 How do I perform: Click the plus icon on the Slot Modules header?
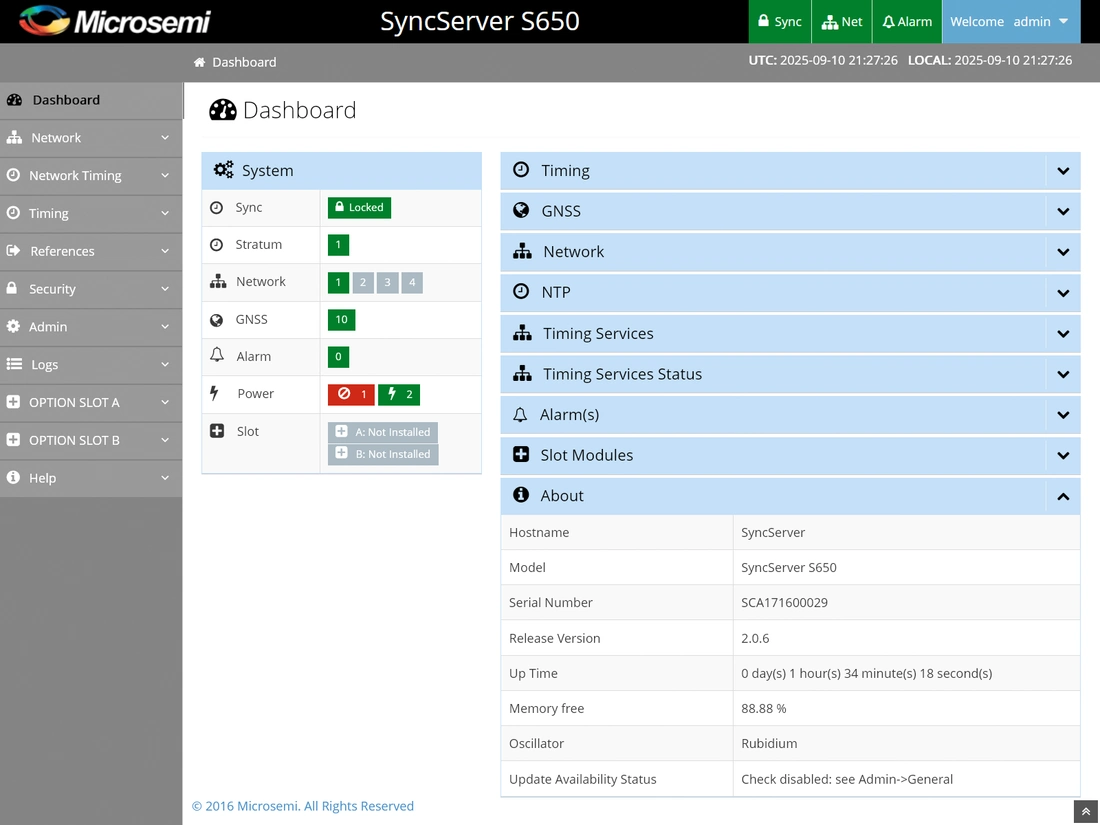521,455
